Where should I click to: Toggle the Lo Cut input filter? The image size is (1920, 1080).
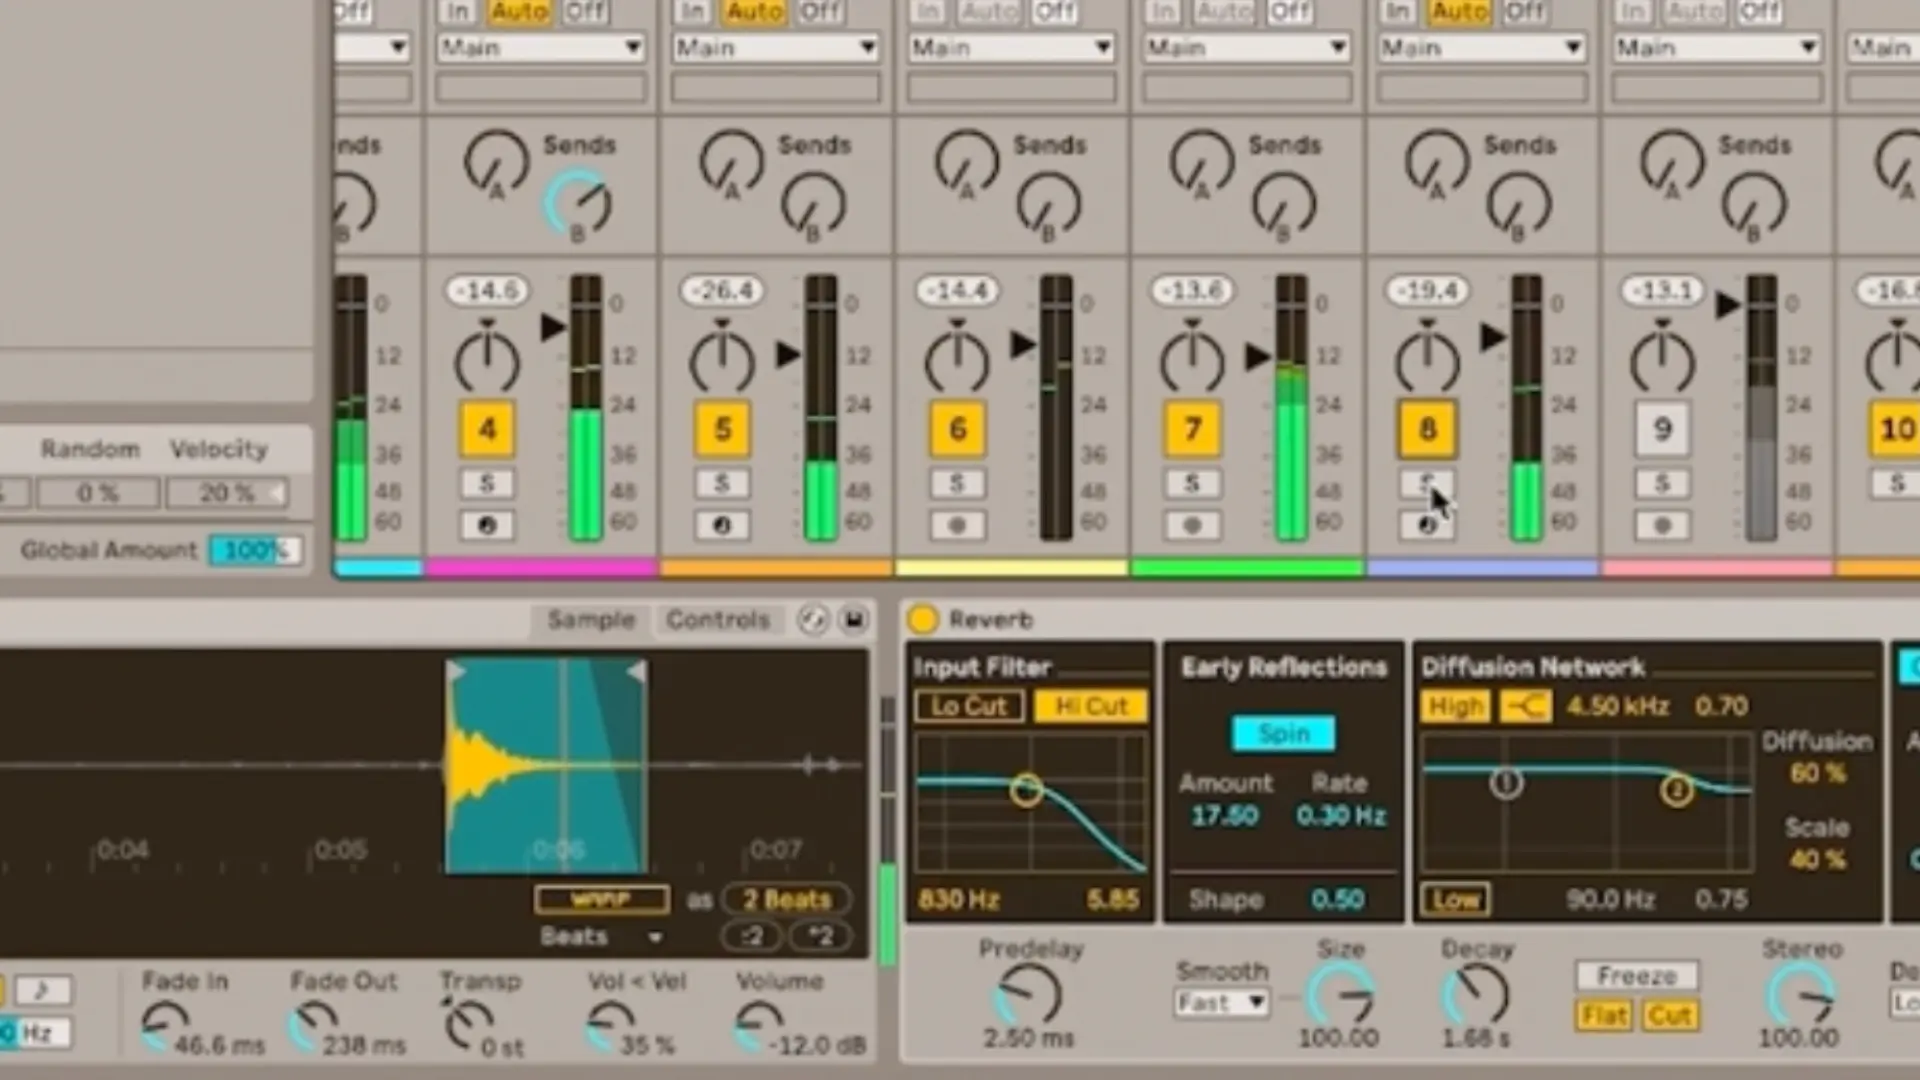pyautogui.click(x=969, y=706)
